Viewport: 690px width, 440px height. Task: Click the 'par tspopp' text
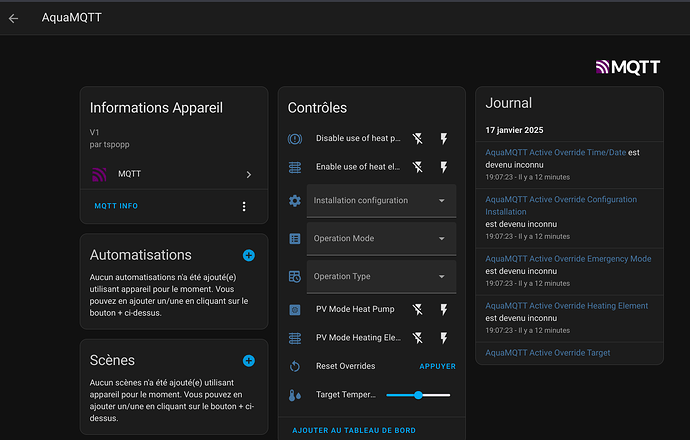(109, 144)
